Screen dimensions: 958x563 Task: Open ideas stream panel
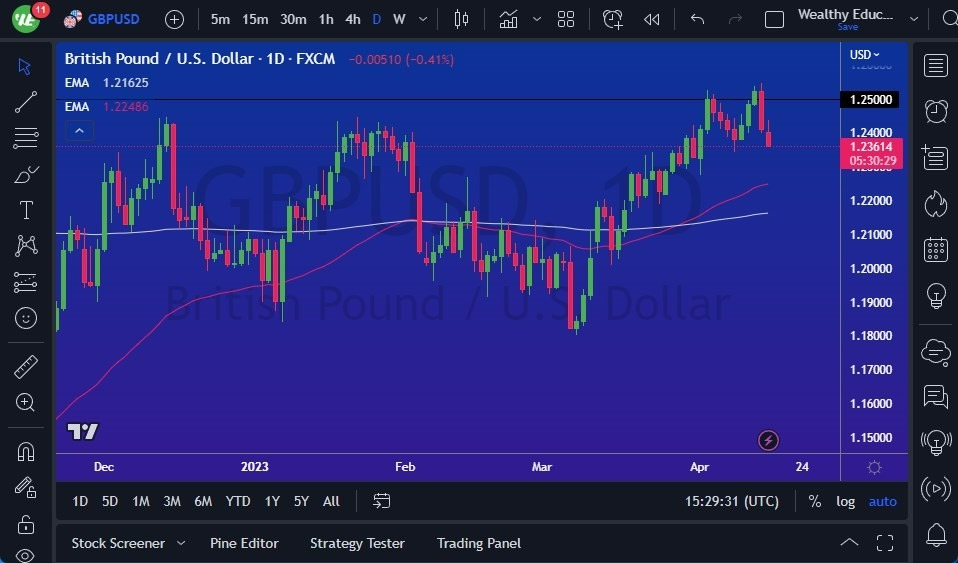click(935, 443)
